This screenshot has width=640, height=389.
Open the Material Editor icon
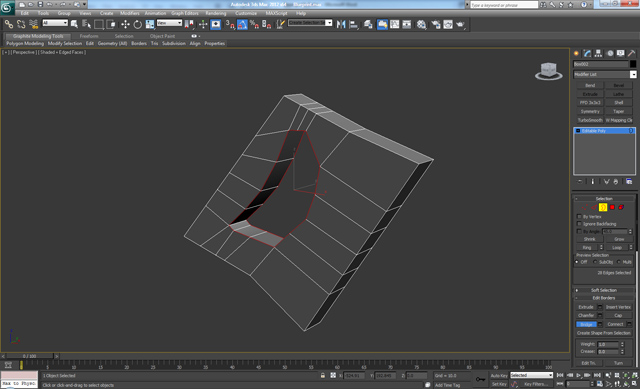coord(421,24)
